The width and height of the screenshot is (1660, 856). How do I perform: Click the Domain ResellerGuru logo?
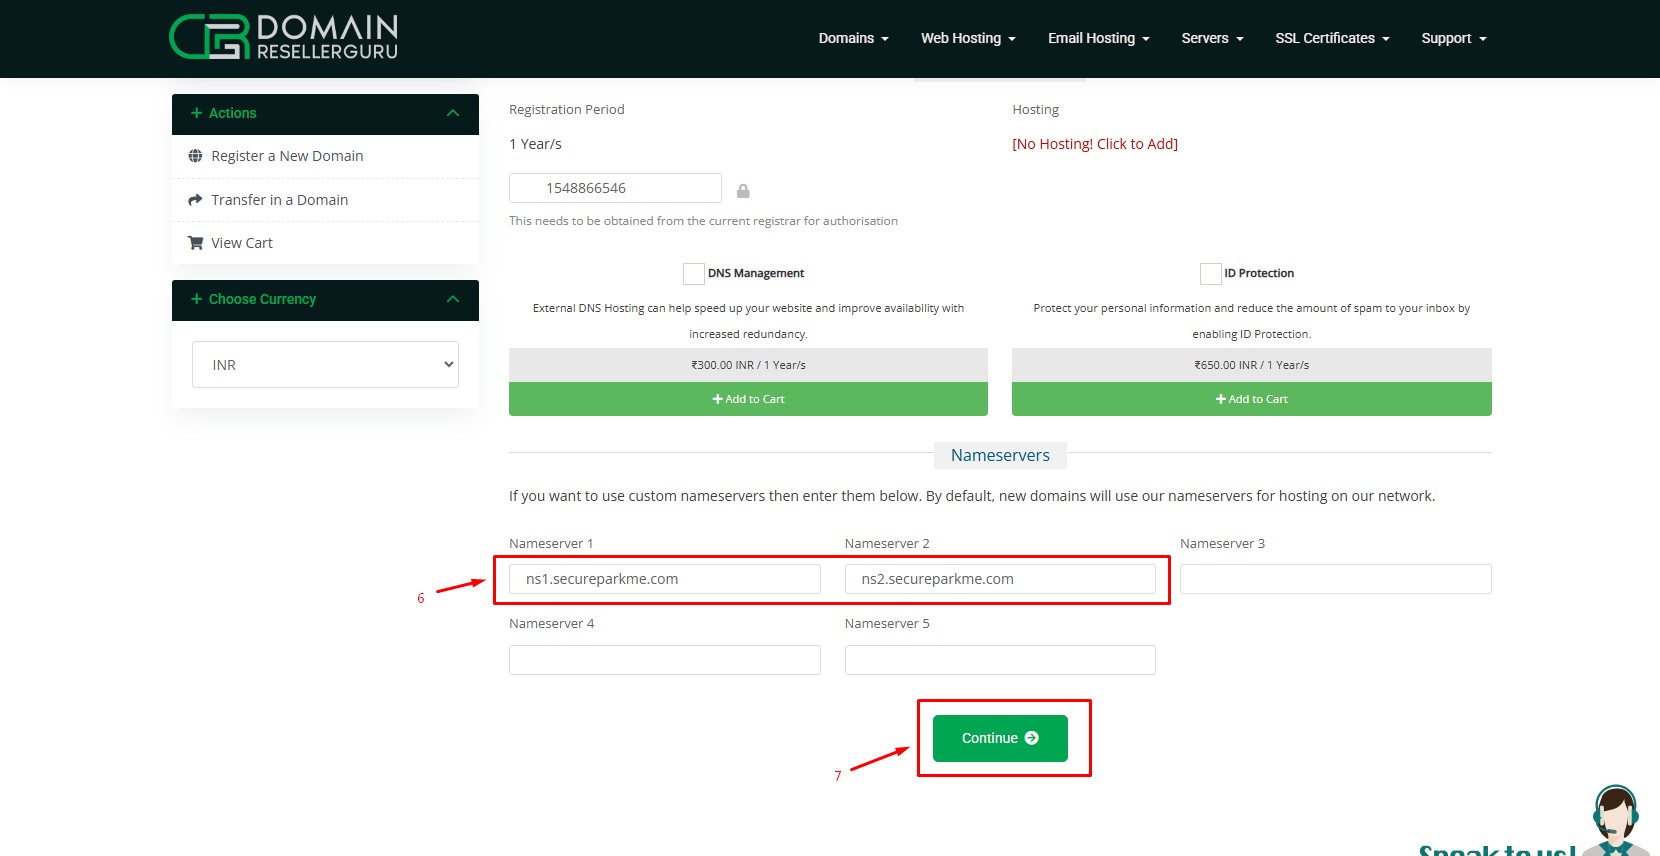tap(284, 38)
